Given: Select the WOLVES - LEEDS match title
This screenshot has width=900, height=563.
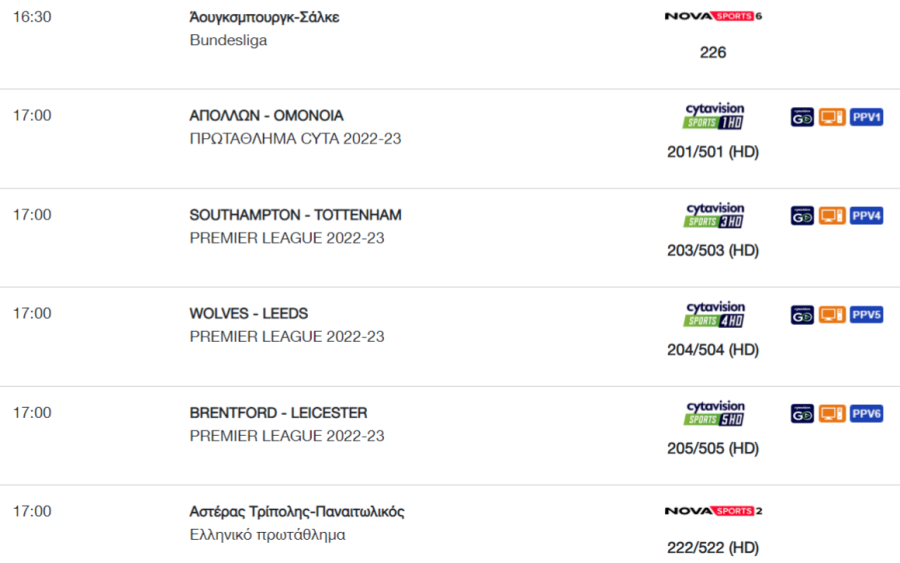Looking at the screenshot, I should click(x=249, y=313).
